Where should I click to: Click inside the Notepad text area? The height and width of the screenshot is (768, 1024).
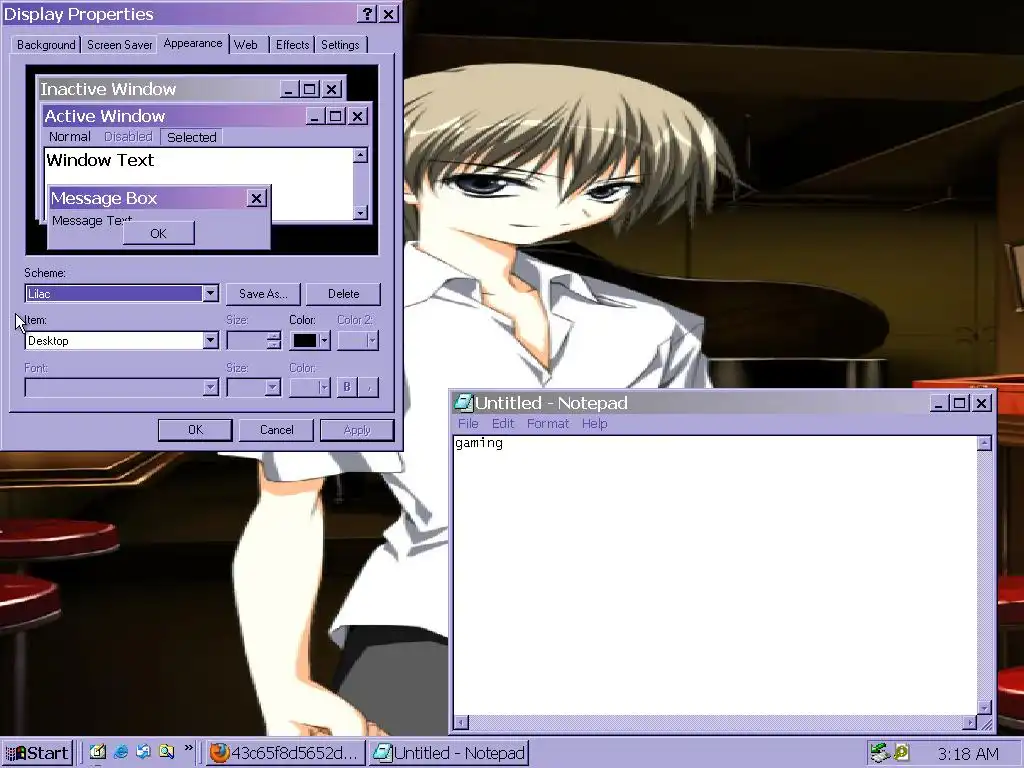[715, 575]
